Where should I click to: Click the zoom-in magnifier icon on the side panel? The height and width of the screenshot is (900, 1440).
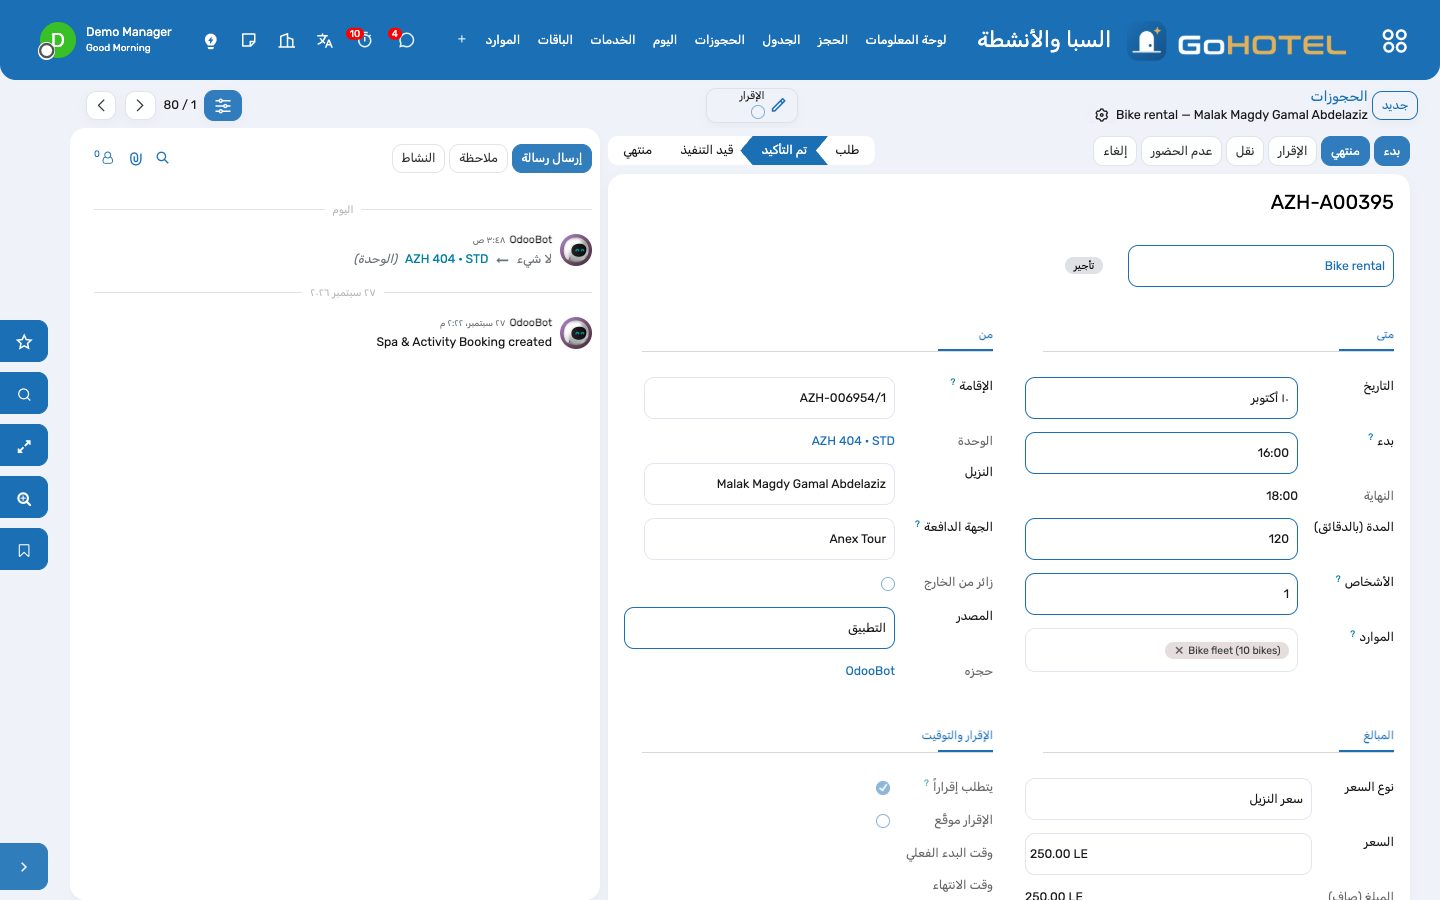(24, 497)
